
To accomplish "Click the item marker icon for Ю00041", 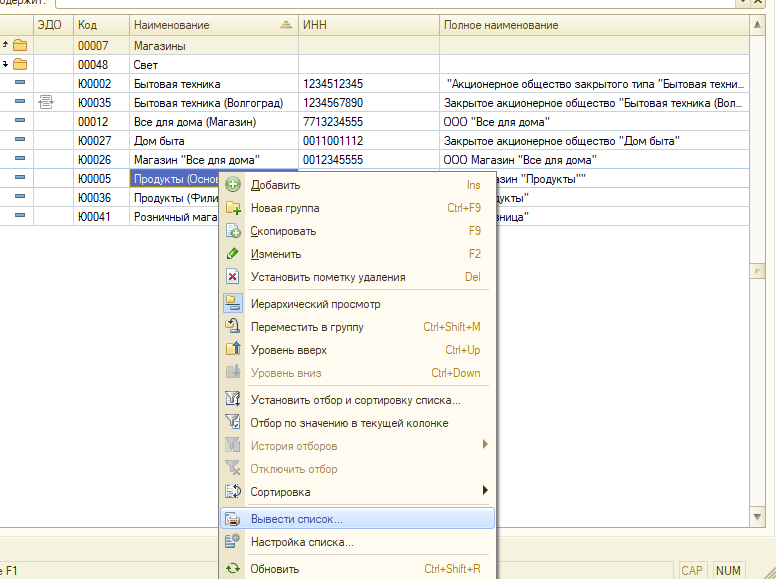I will [x=20, y=215].
